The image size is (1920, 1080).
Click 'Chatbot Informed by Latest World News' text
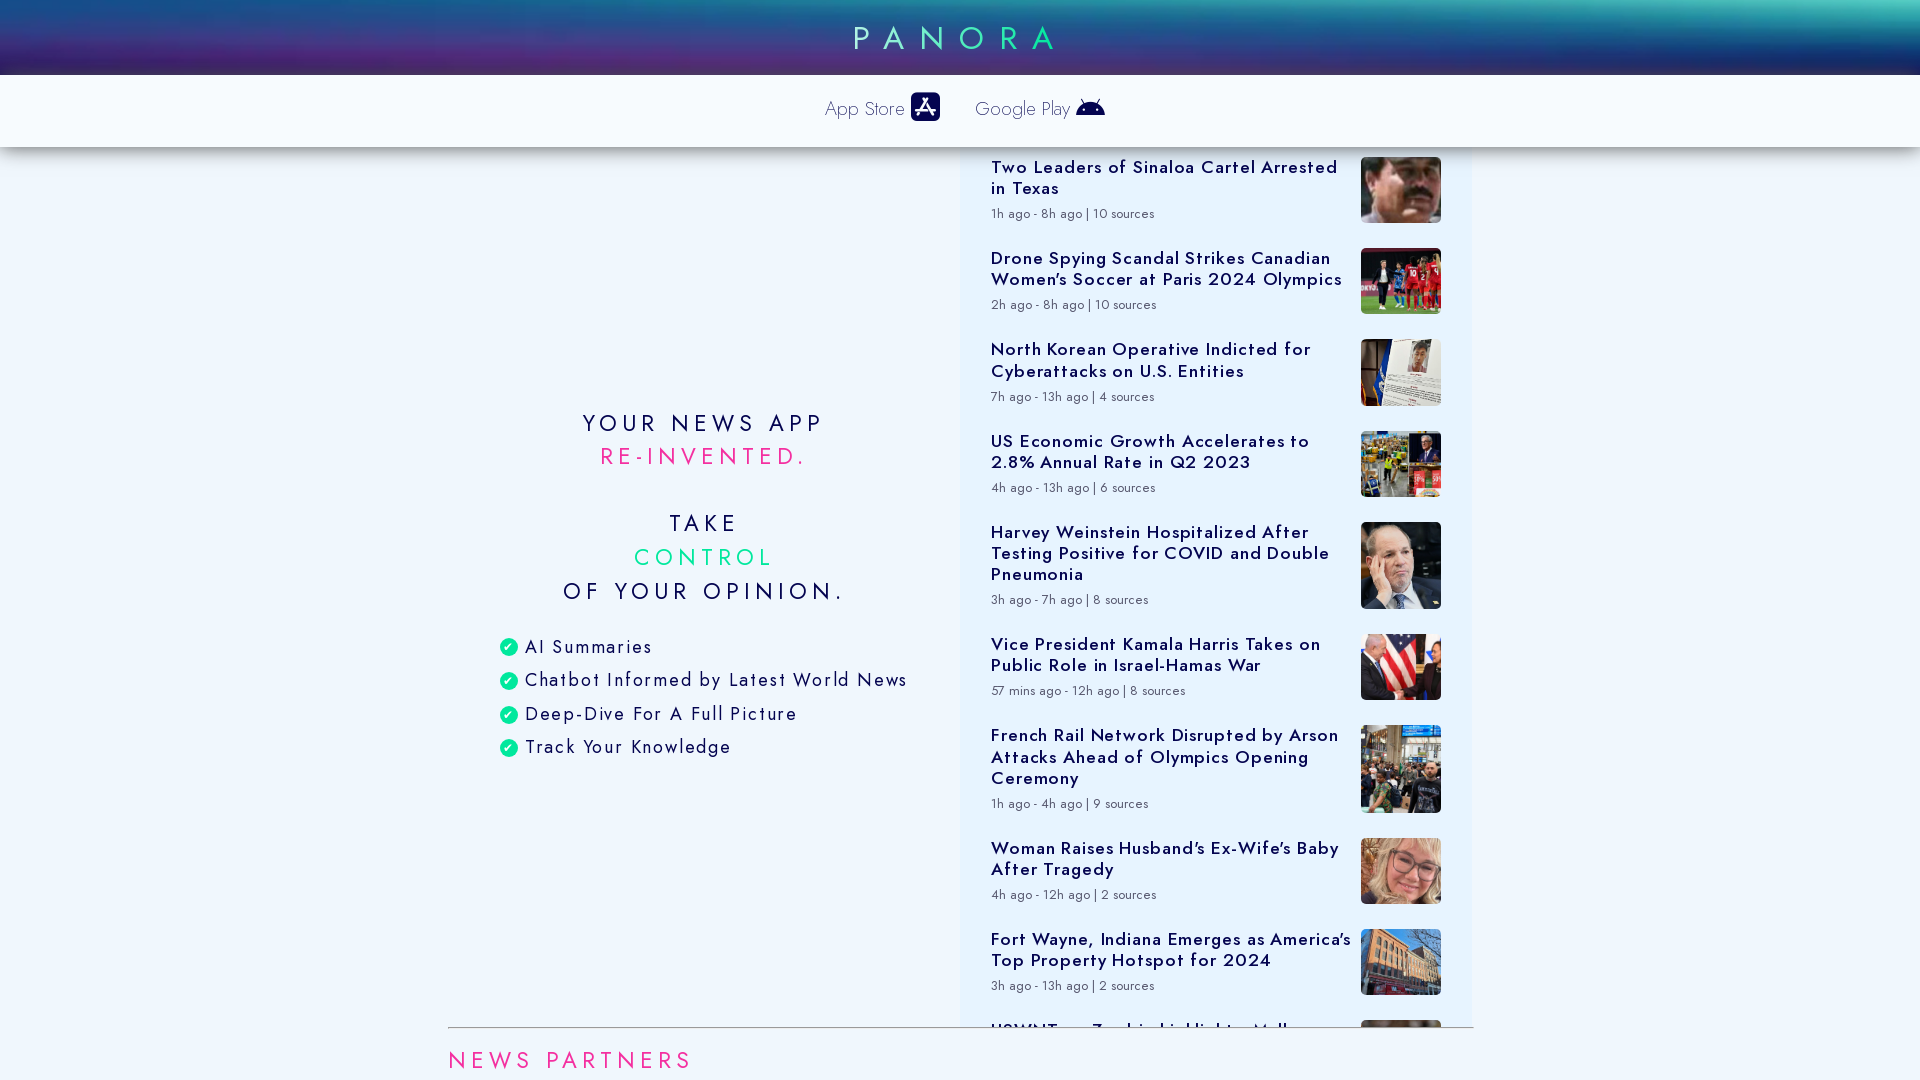point(716,681)
